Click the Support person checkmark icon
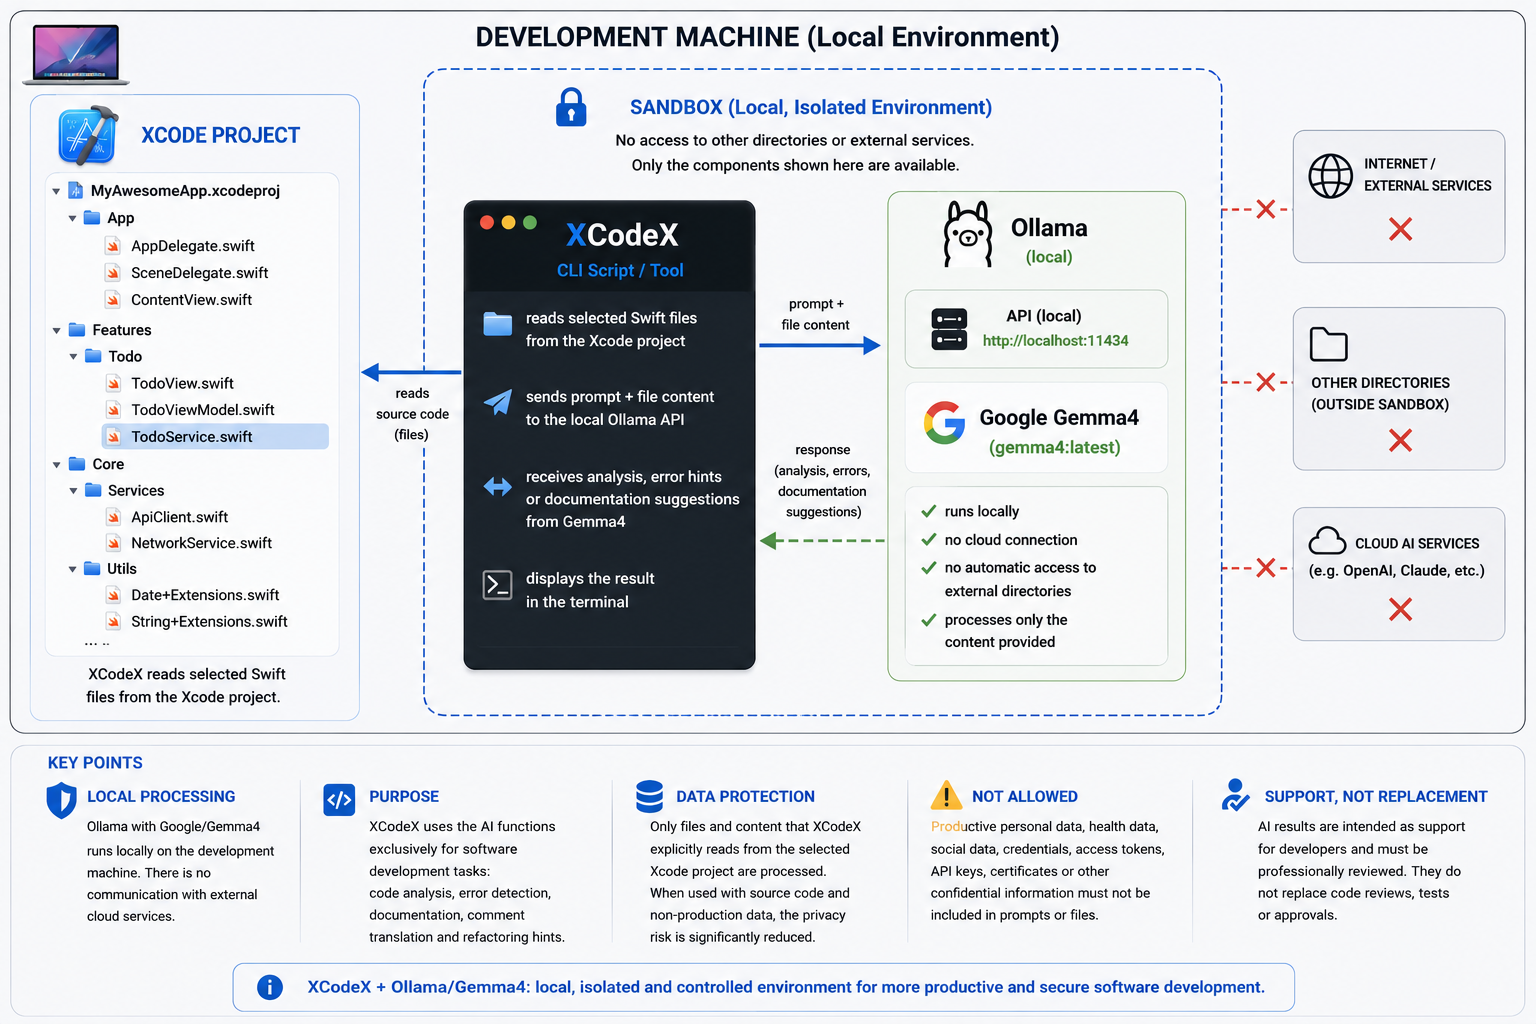Image resolution: width=1536 pixels, height=1024 pixels. tap(1236, 796)
